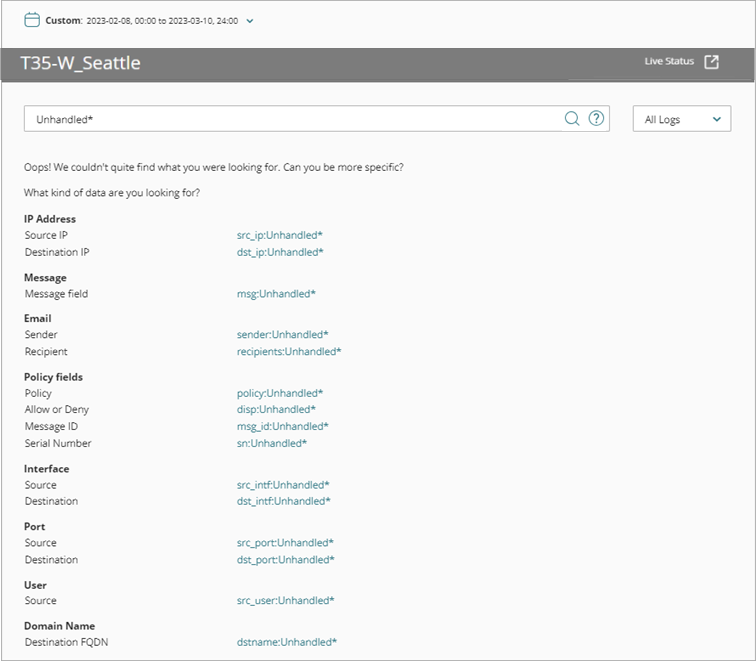Choose the src_intf:Unhandled* suggestion

[x=283, y=485]
